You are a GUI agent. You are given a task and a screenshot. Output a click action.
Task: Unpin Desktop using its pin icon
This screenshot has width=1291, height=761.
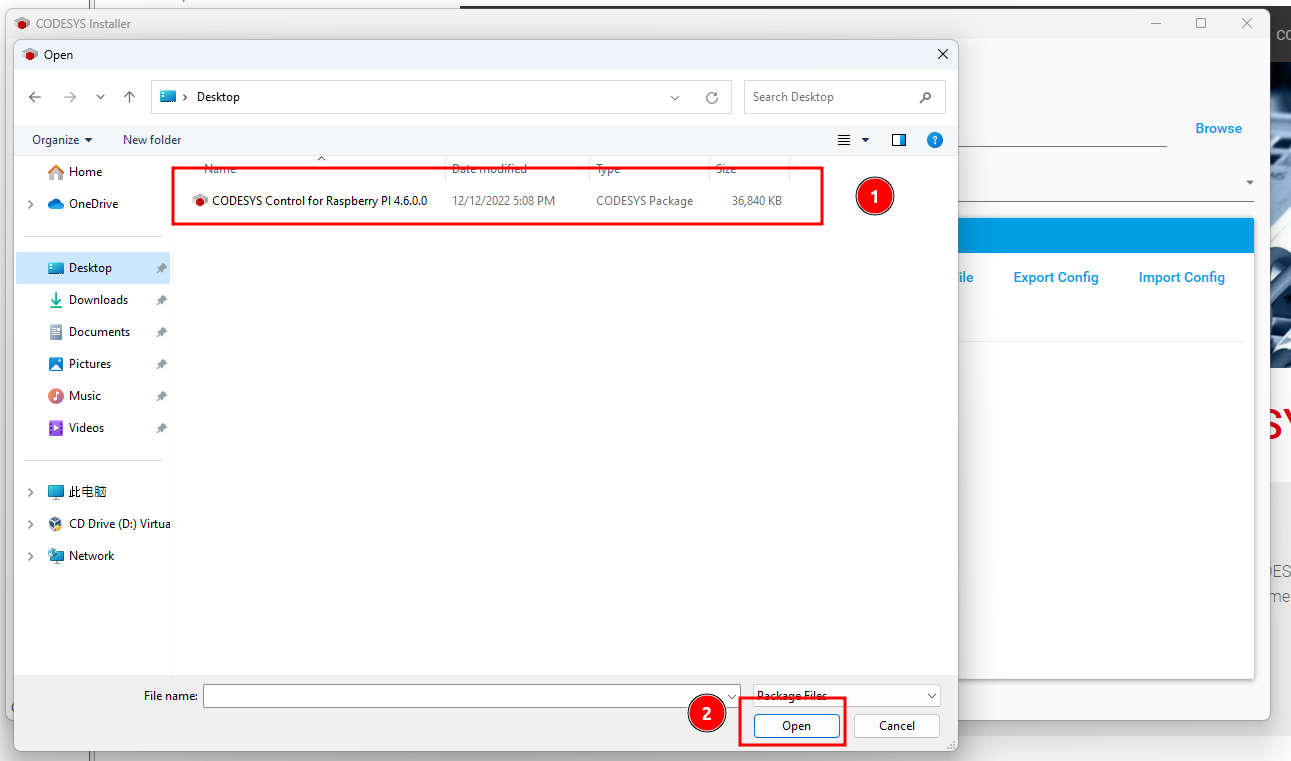pyautogui.click(x=161, y=268)
